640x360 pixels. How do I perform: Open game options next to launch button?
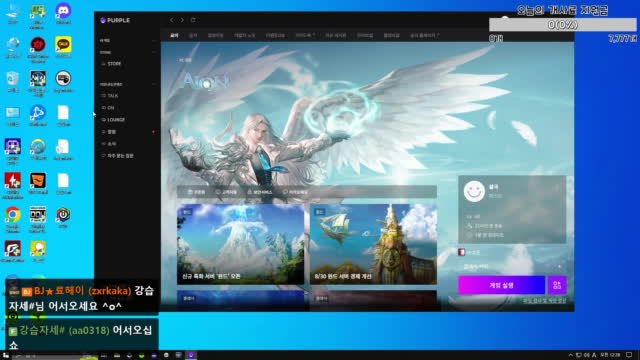(557, 285)
